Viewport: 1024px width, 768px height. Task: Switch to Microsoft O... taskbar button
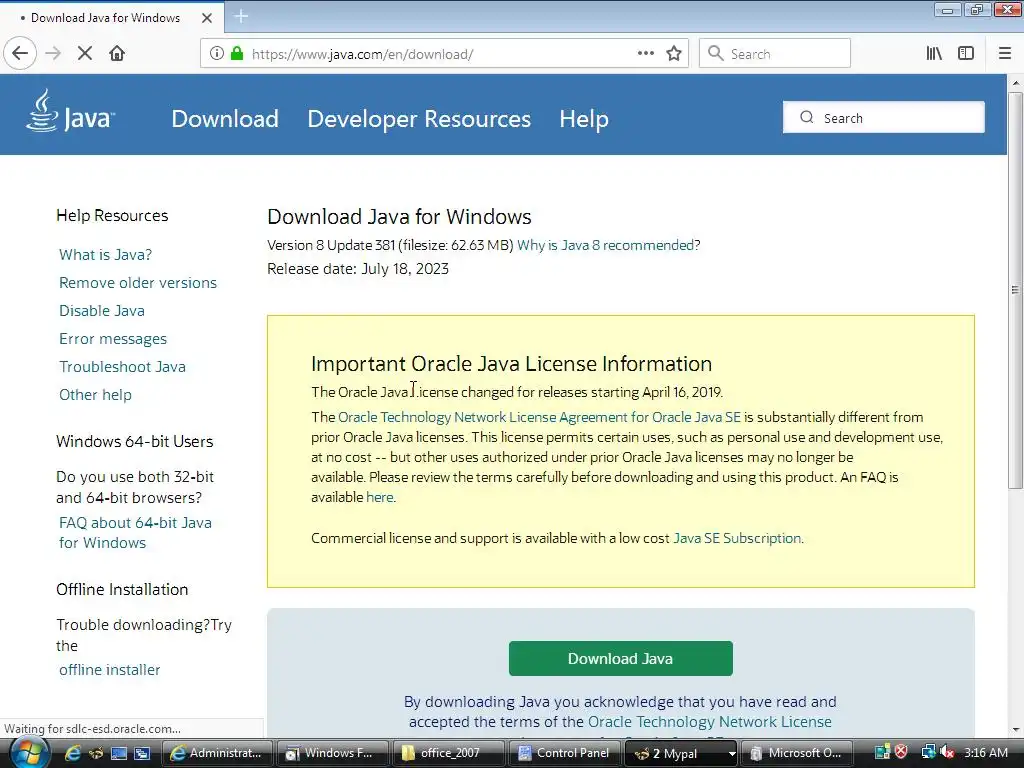pyautogui.click(x=796, y=753)
